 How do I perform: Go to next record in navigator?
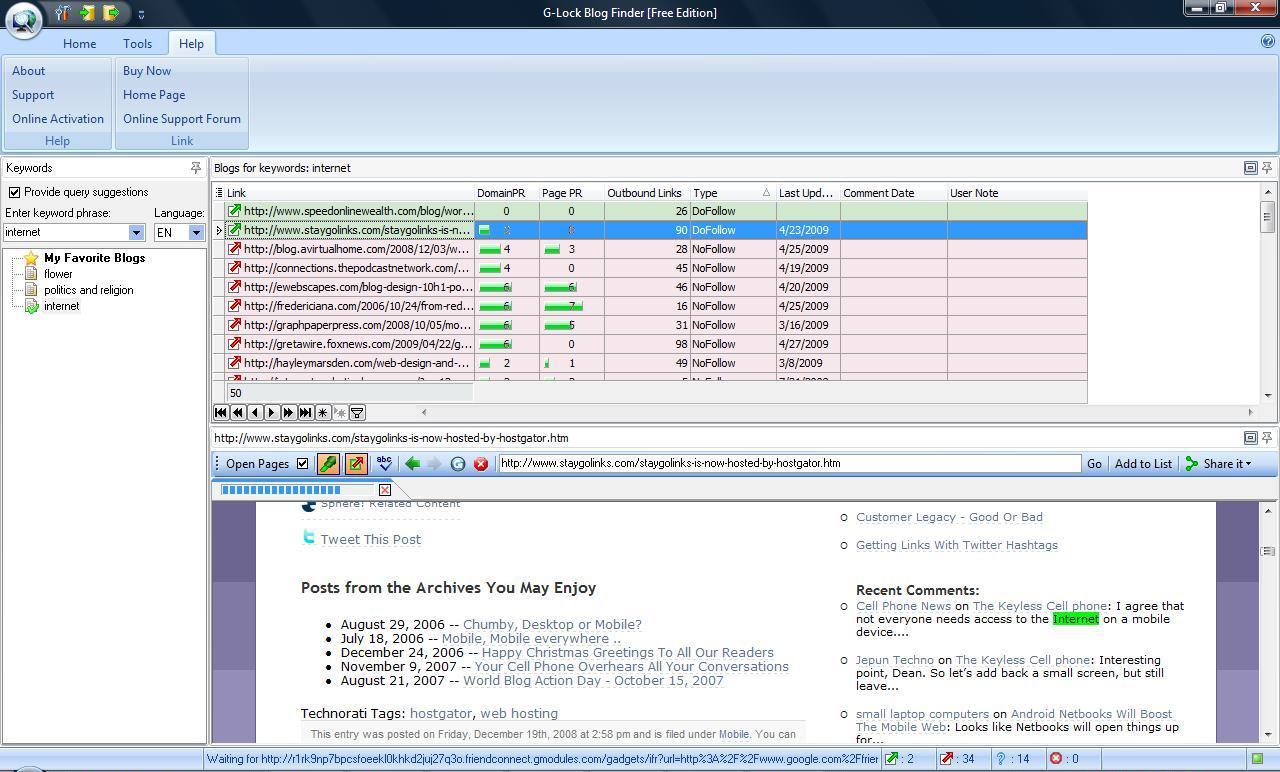click(x=272, y=412)
